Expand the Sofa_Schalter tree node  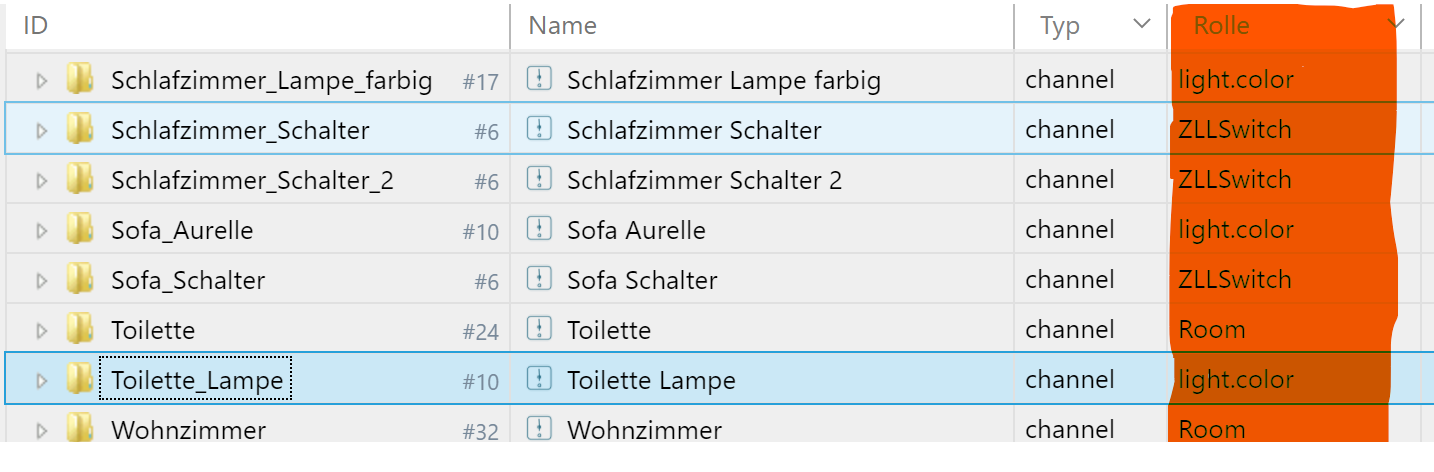click(x=42, y=280)
